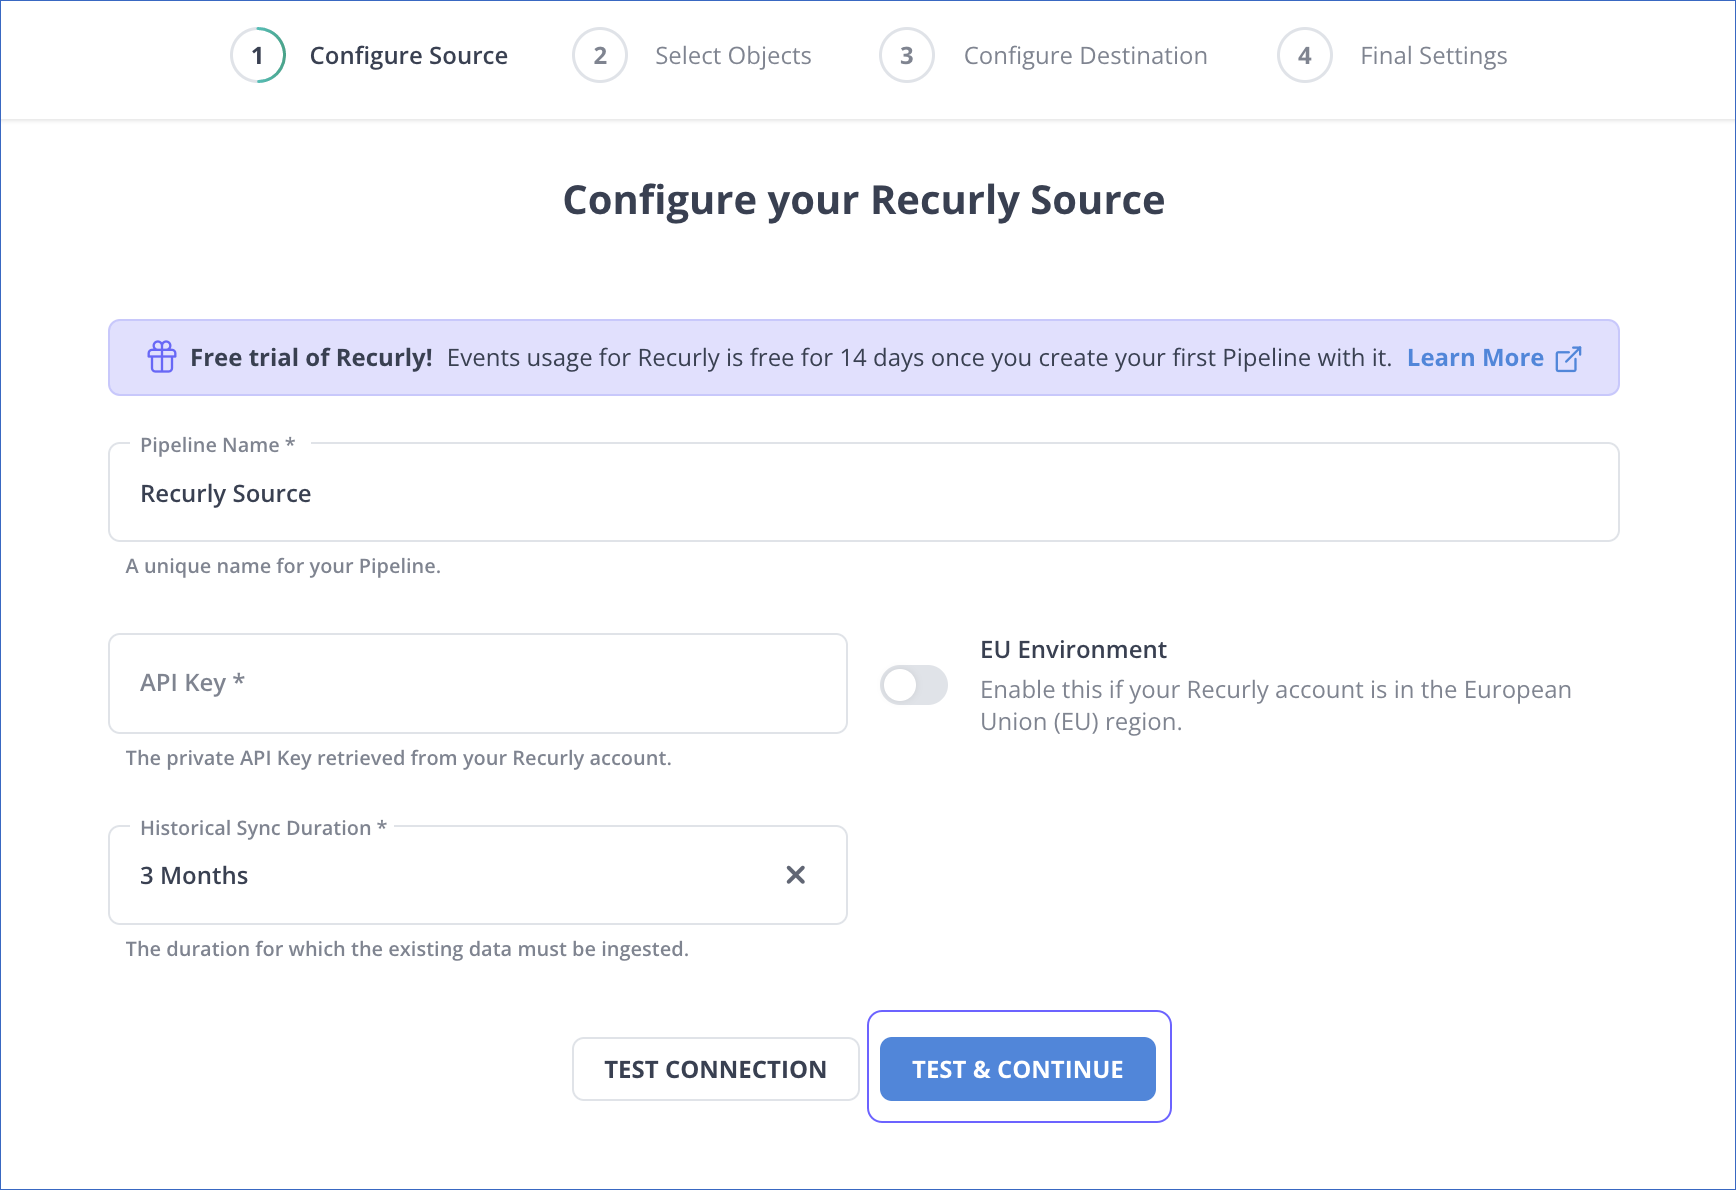Viewport: 1736px width, 1190px height.
Task: Open the external link icon beside Learn More
Action: (1568, 358)
